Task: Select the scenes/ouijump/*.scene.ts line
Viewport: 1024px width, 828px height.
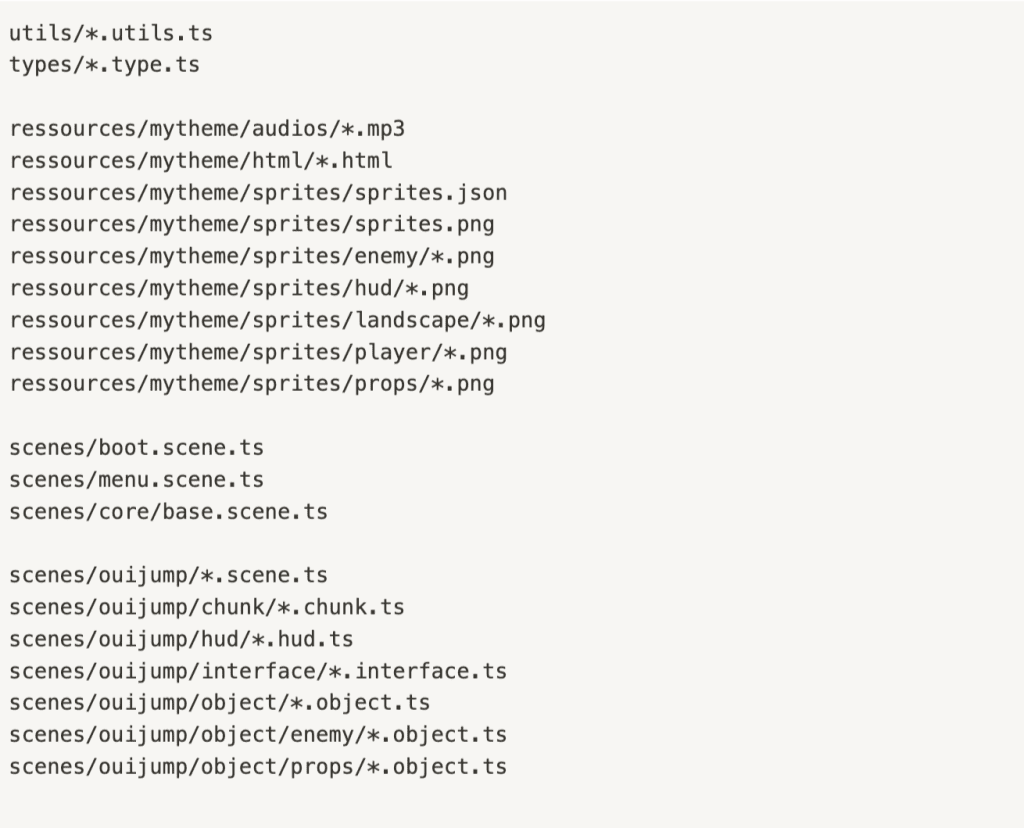Action: pyautogui.click(x=168, y=576)
